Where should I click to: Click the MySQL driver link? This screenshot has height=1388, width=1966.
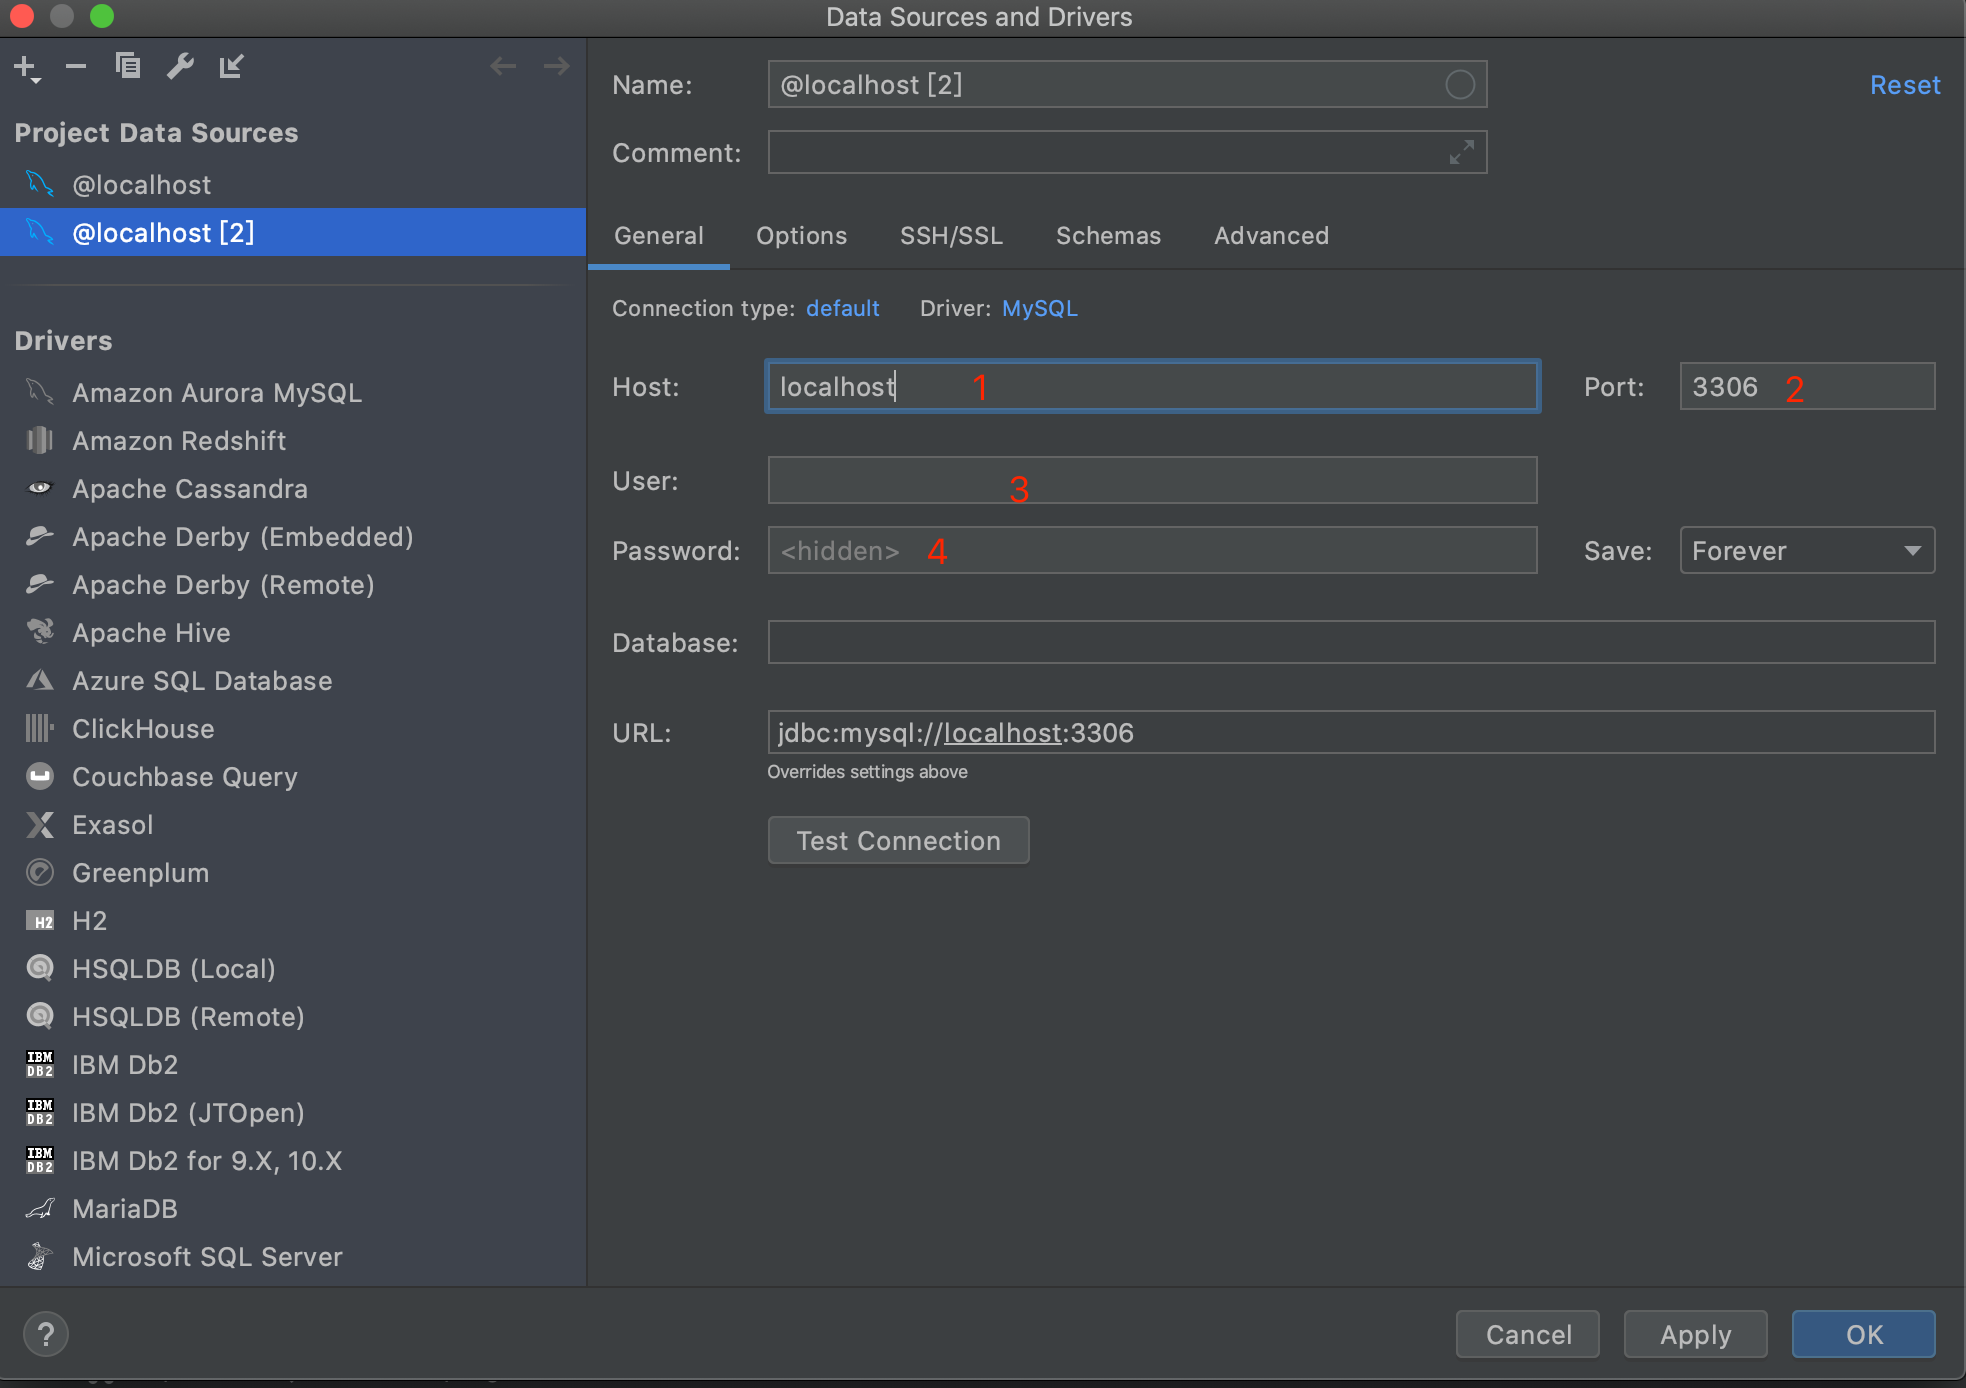tap(1039, 308)
